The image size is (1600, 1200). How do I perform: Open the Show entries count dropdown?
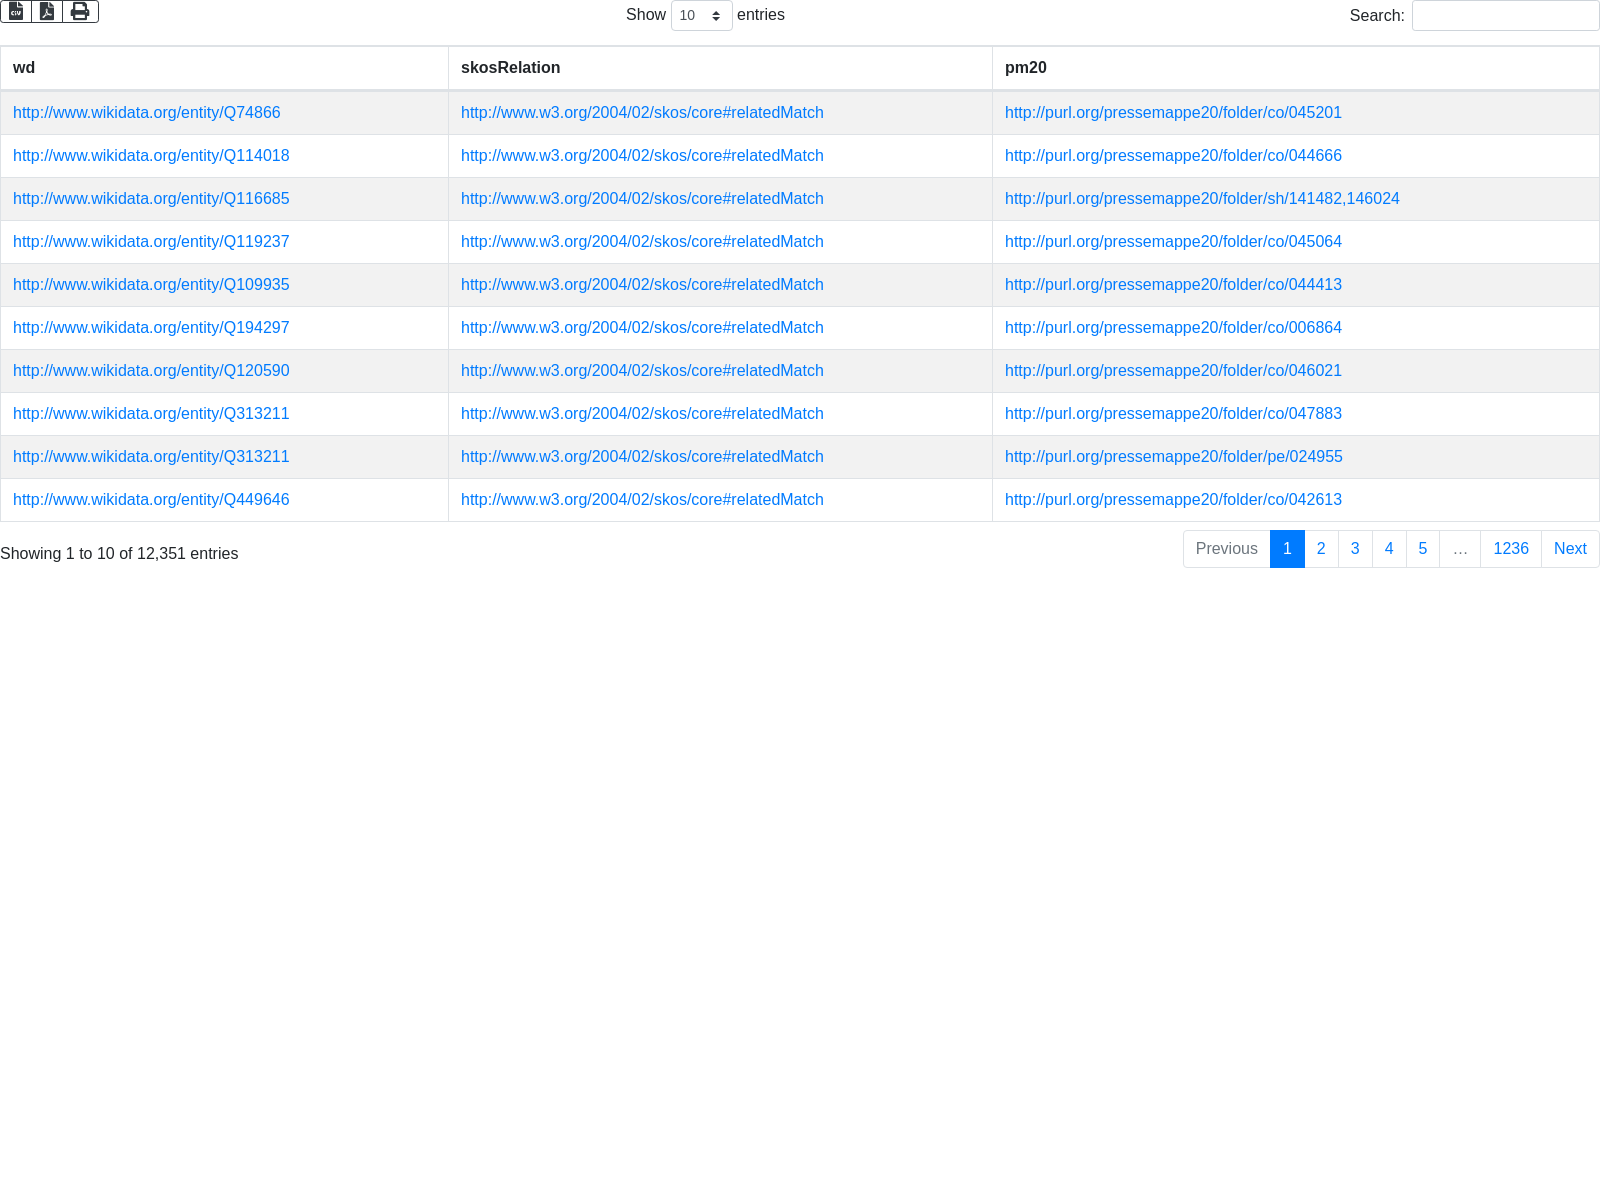point(701,16)
